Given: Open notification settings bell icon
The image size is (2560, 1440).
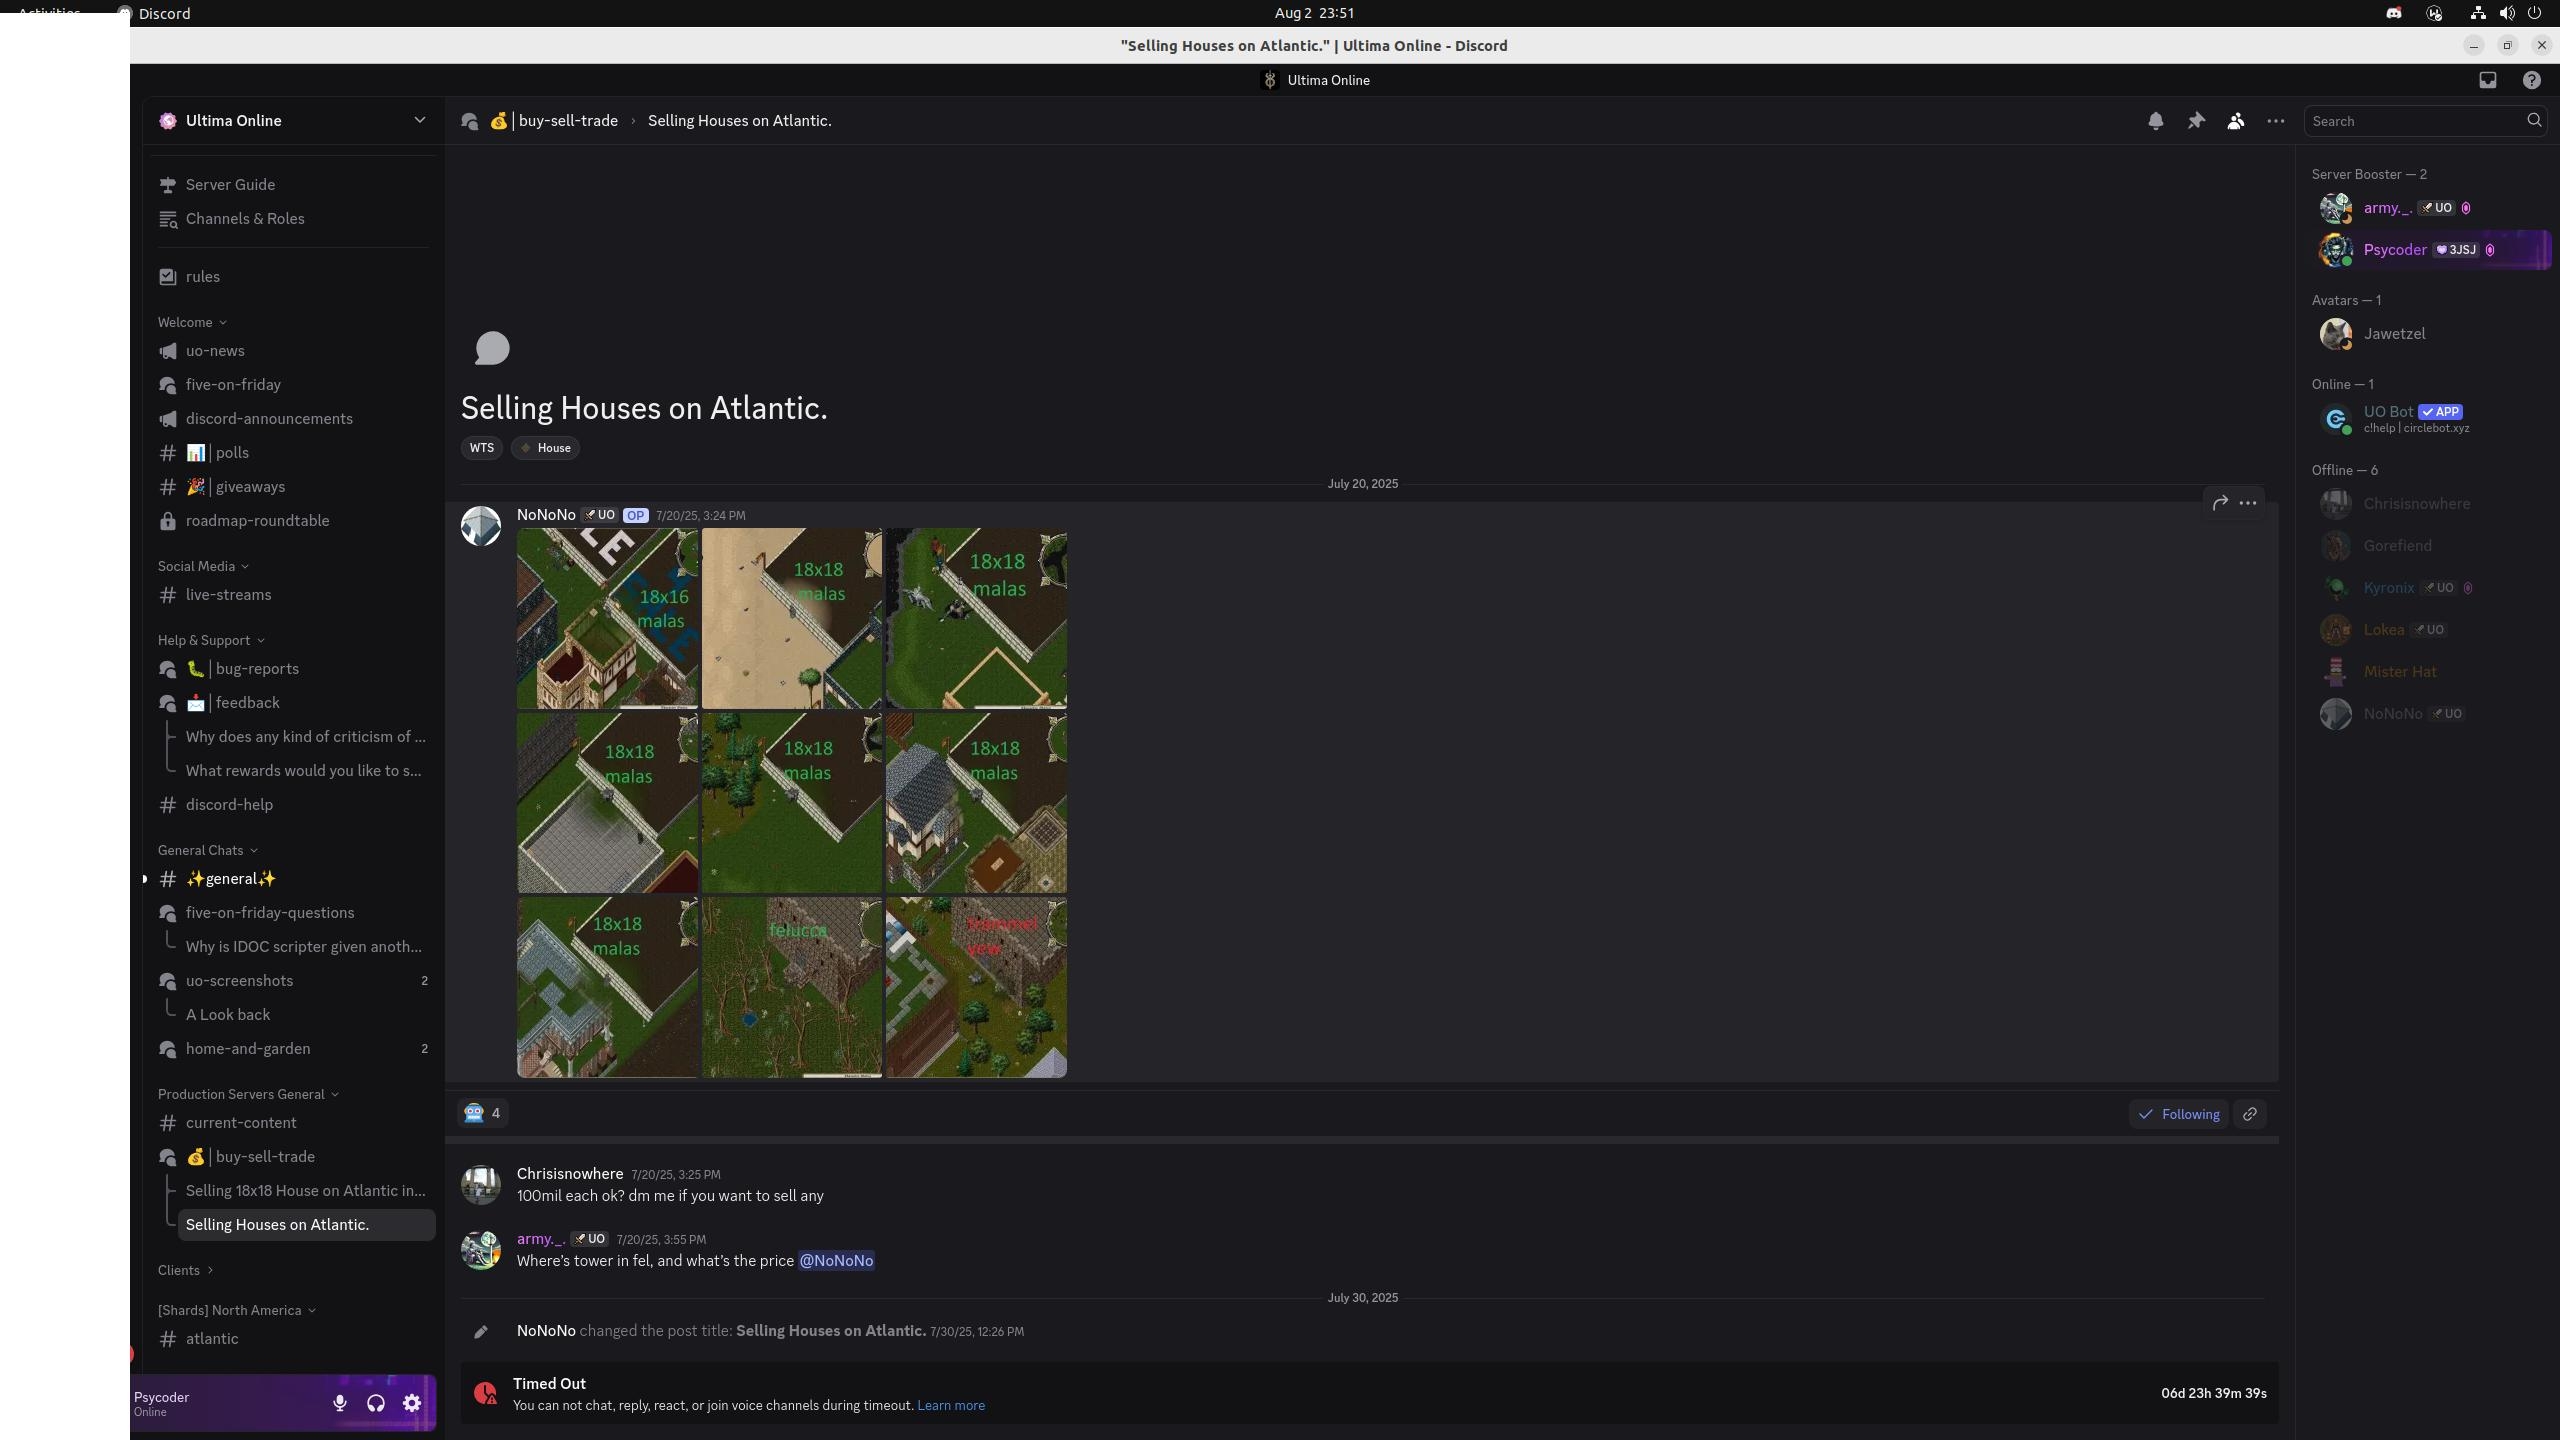Looking at the screenshot, I should pos(2155,121).
